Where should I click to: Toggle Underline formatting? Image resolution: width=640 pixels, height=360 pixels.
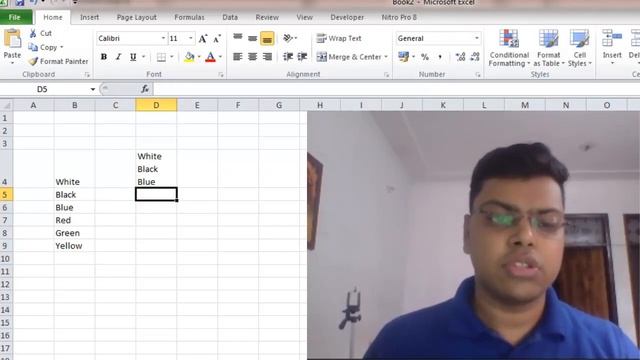133,57
